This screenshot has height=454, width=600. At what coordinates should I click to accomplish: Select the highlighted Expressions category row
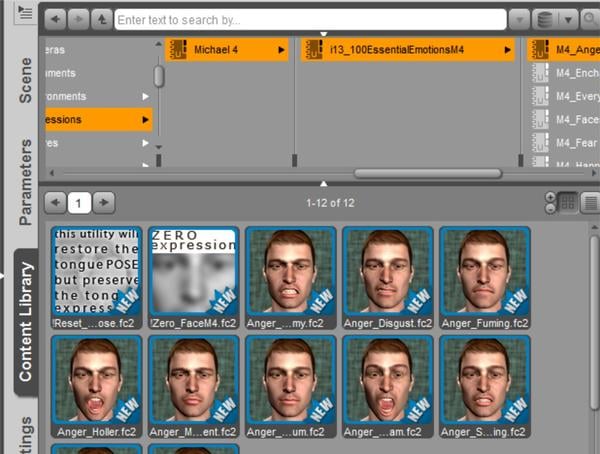[x=99, y=119]
